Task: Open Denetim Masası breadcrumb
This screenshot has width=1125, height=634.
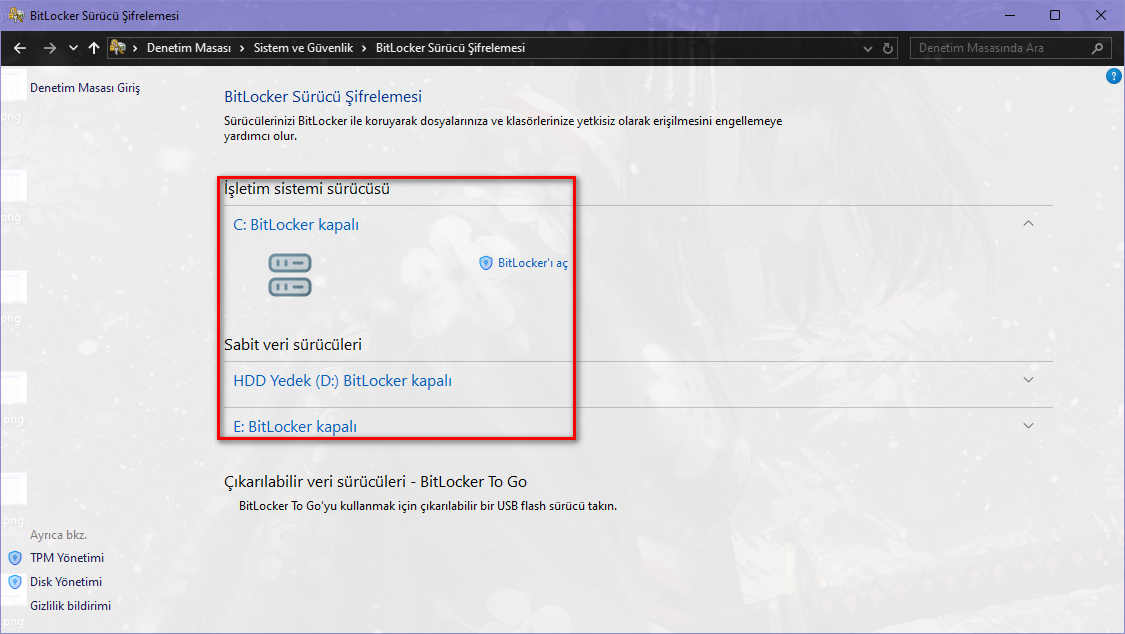Action: pos(189,48)
